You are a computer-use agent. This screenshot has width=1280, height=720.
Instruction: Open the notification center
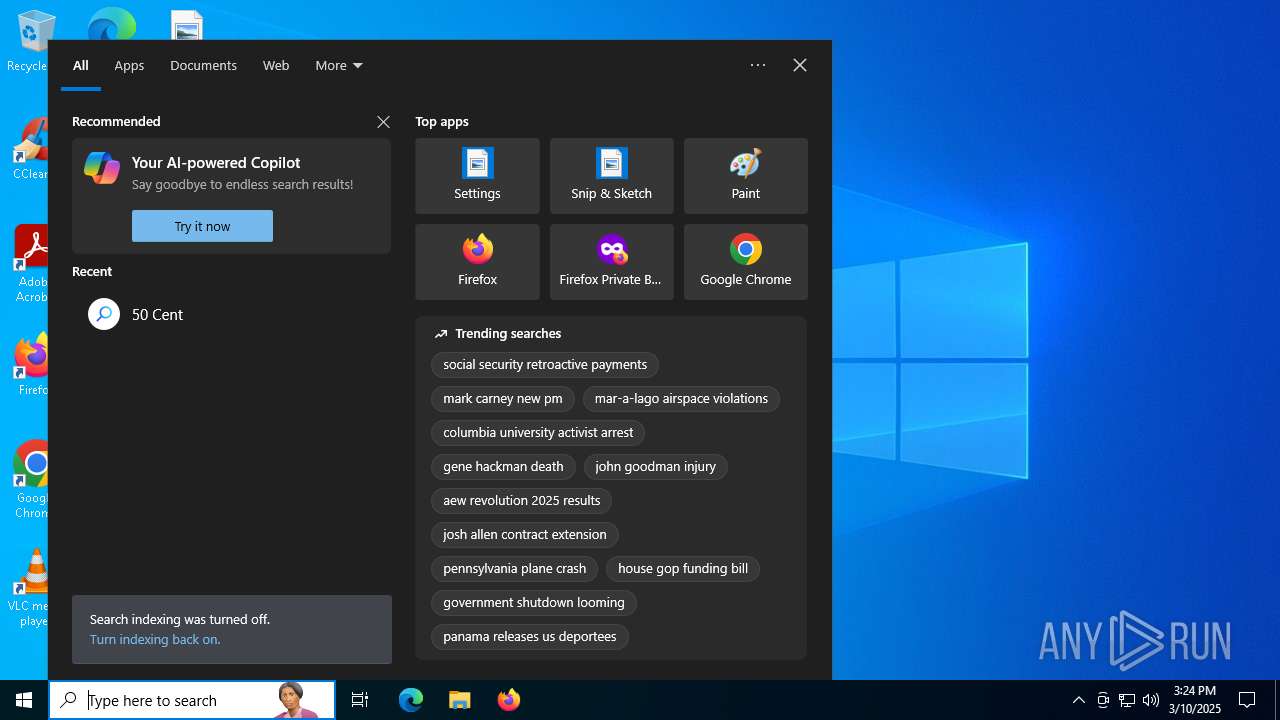click(1247, 700)
